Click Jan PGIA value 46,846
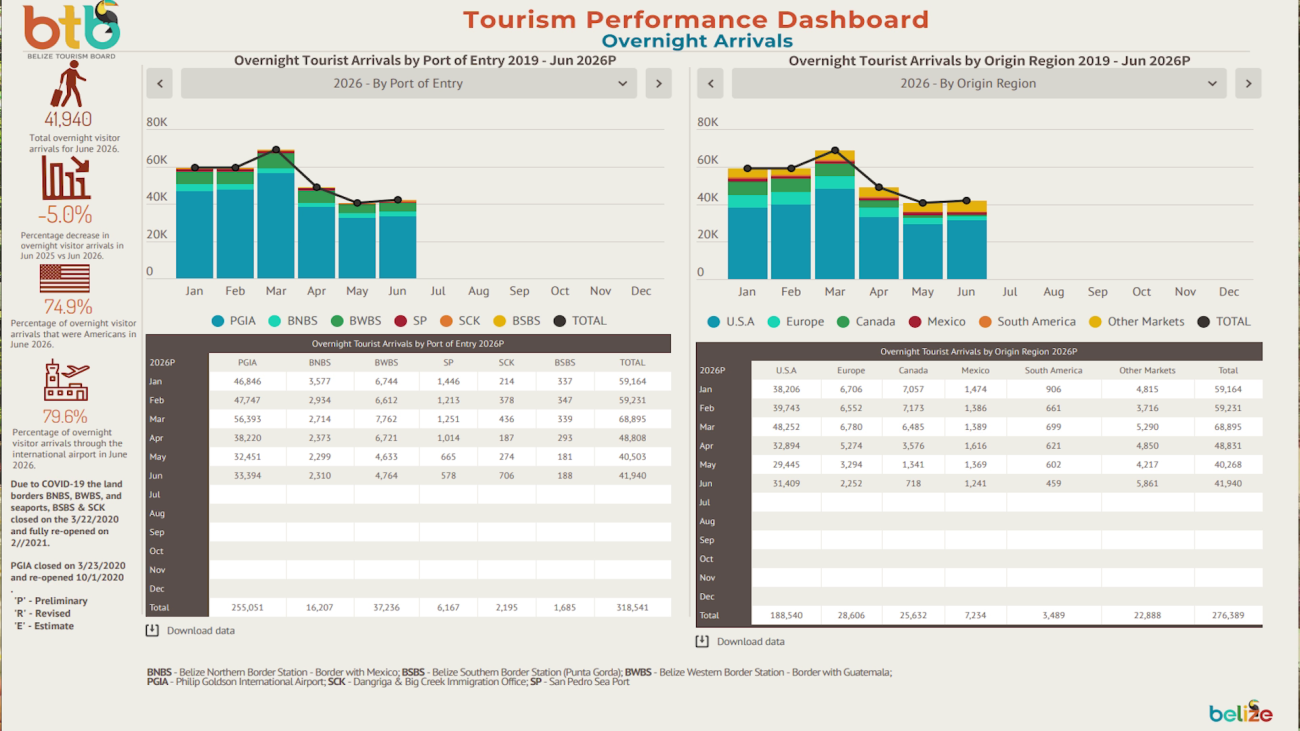The height and width of the screenshot is (731, 1300). 248,382
